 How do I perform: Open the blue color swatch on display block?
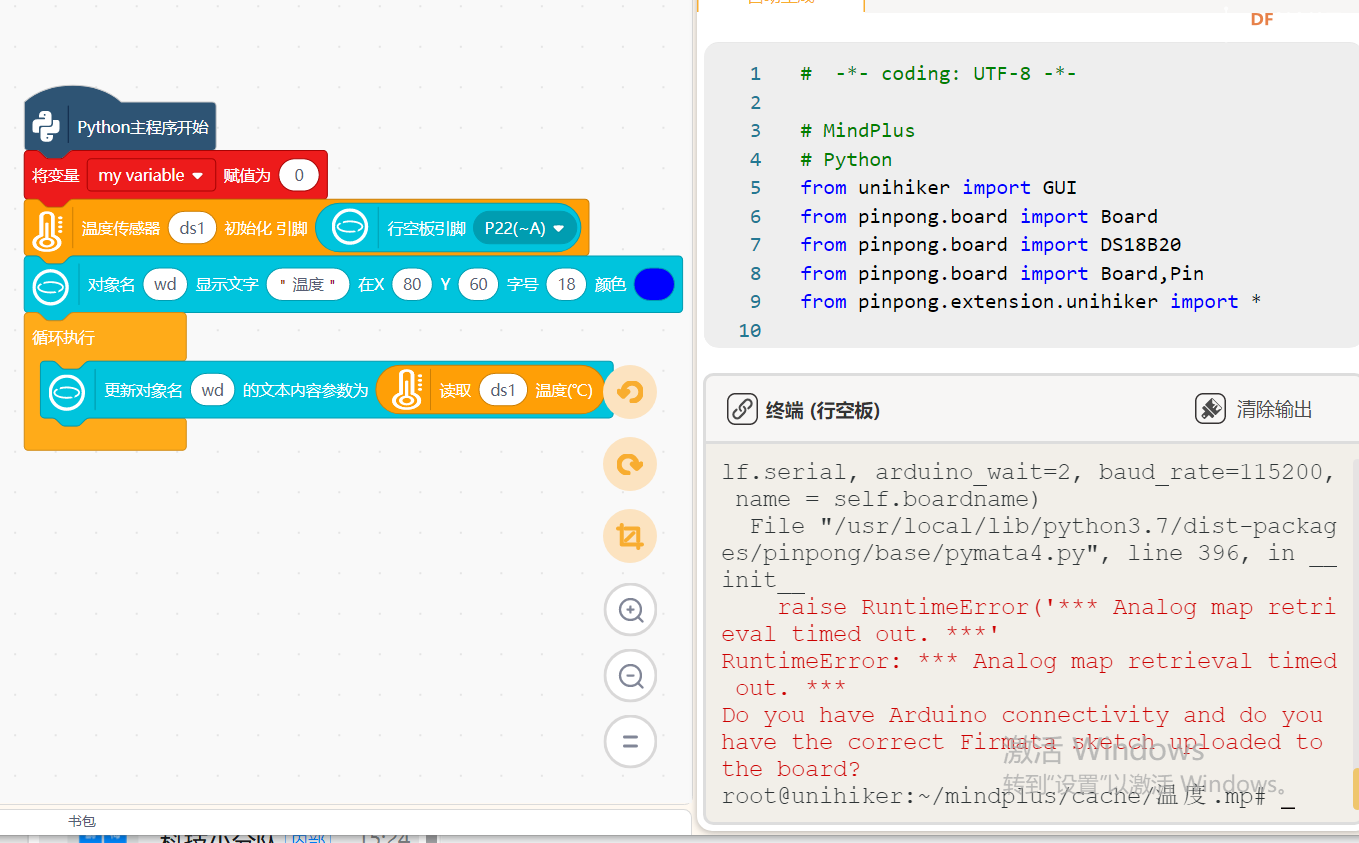(654, 285)
